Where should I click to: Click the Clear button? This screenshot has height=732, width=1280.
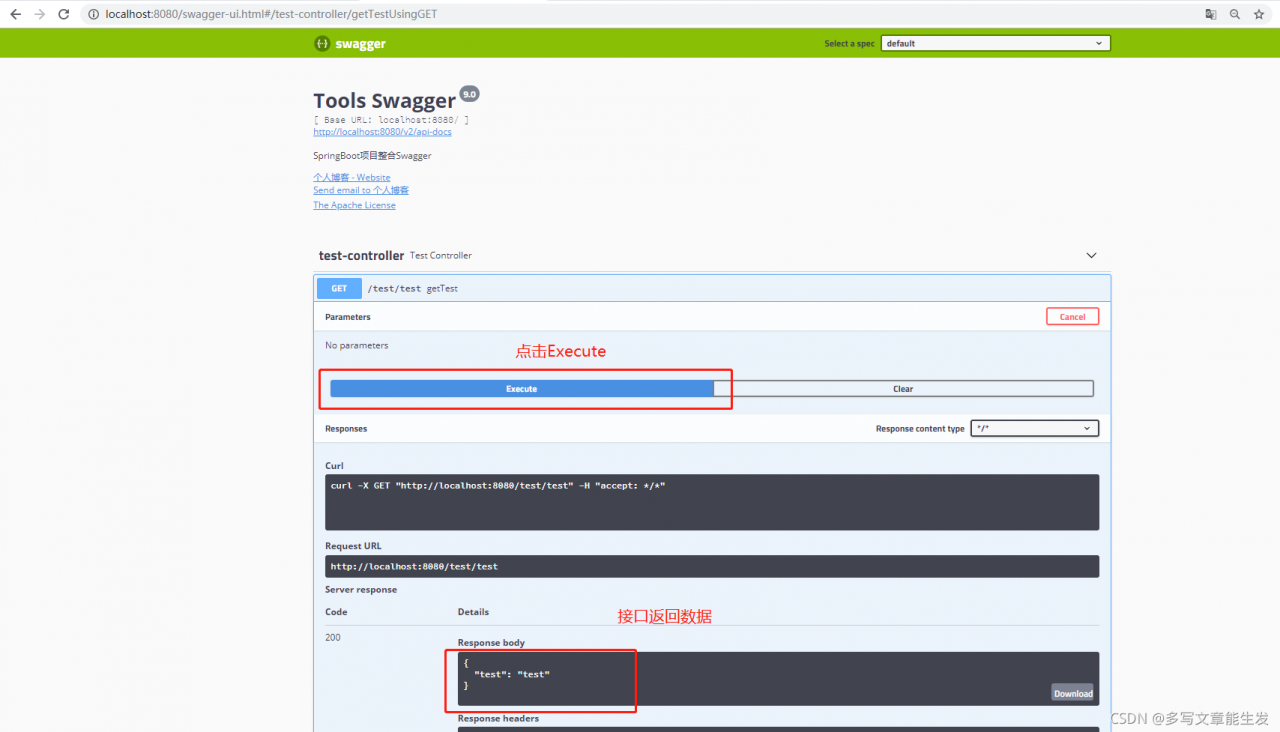(x=903, y=388)
